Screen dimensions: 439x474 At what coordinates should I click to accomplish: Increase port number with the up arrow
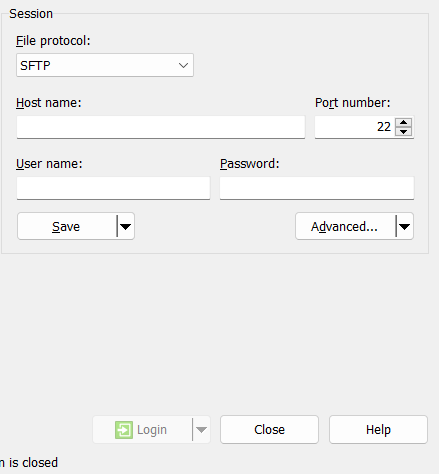pyautogui.click(x=404, y=122)
